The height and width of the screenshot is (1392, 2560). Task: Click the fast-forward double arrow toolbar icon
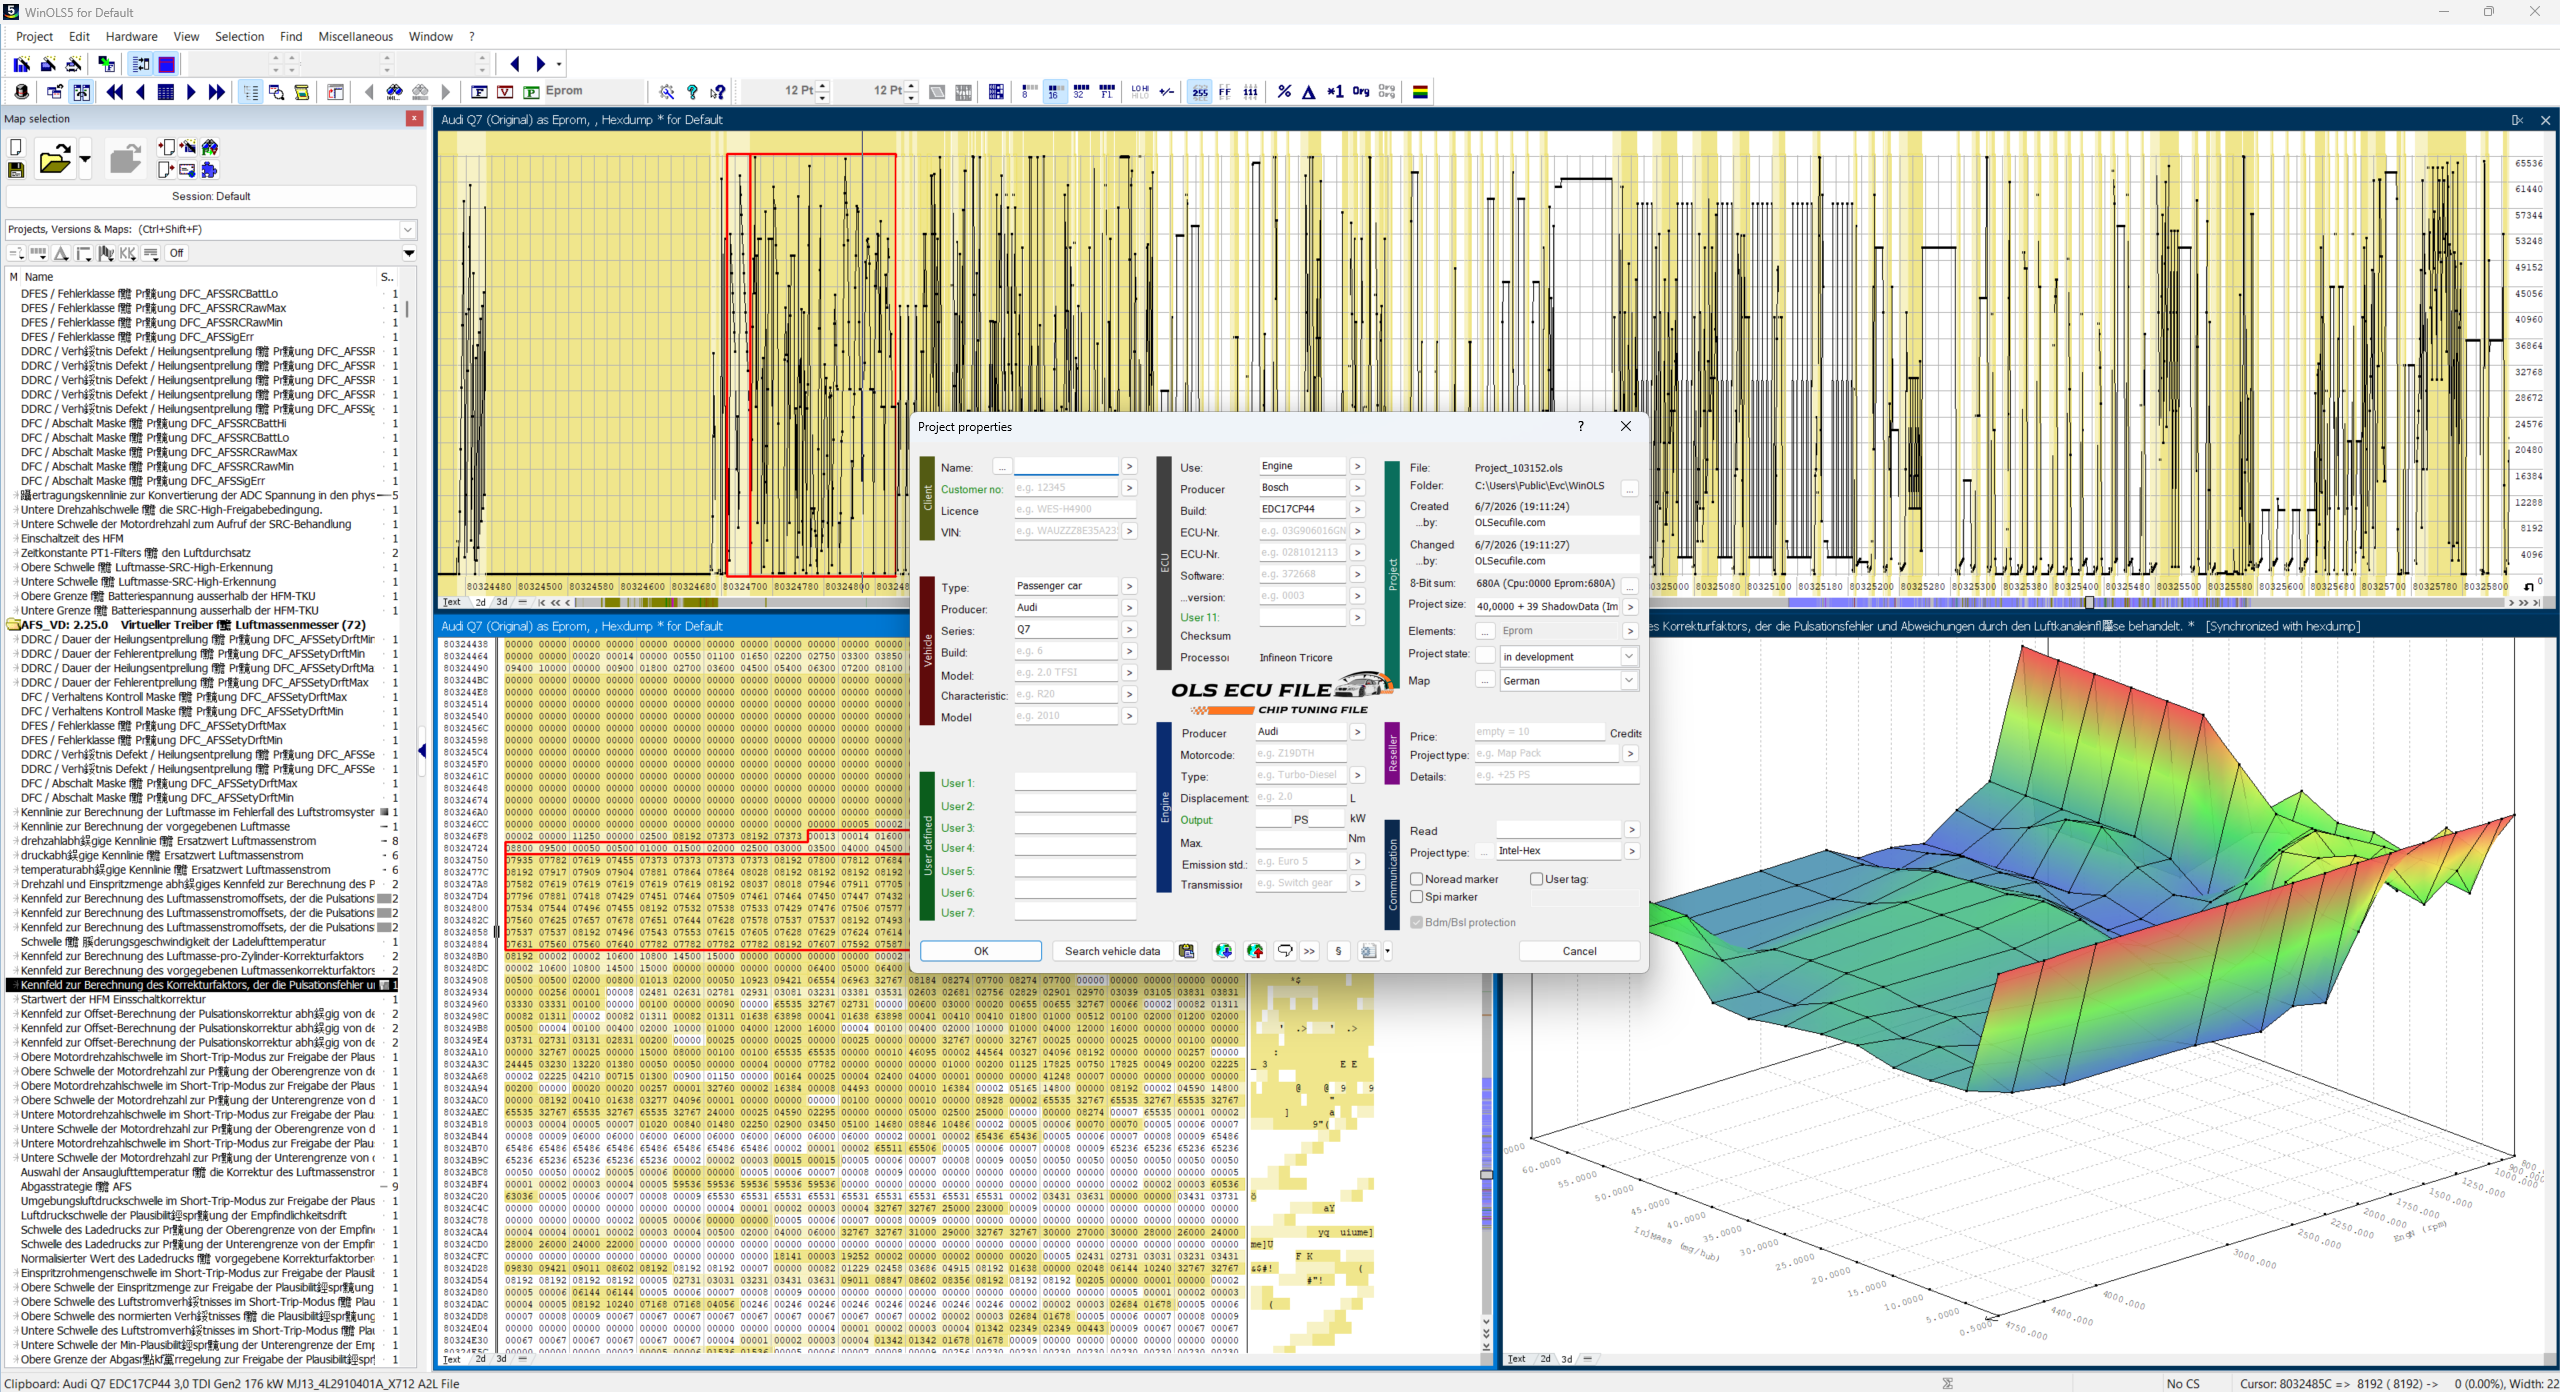pyautogui.click(x=217, y=92)
